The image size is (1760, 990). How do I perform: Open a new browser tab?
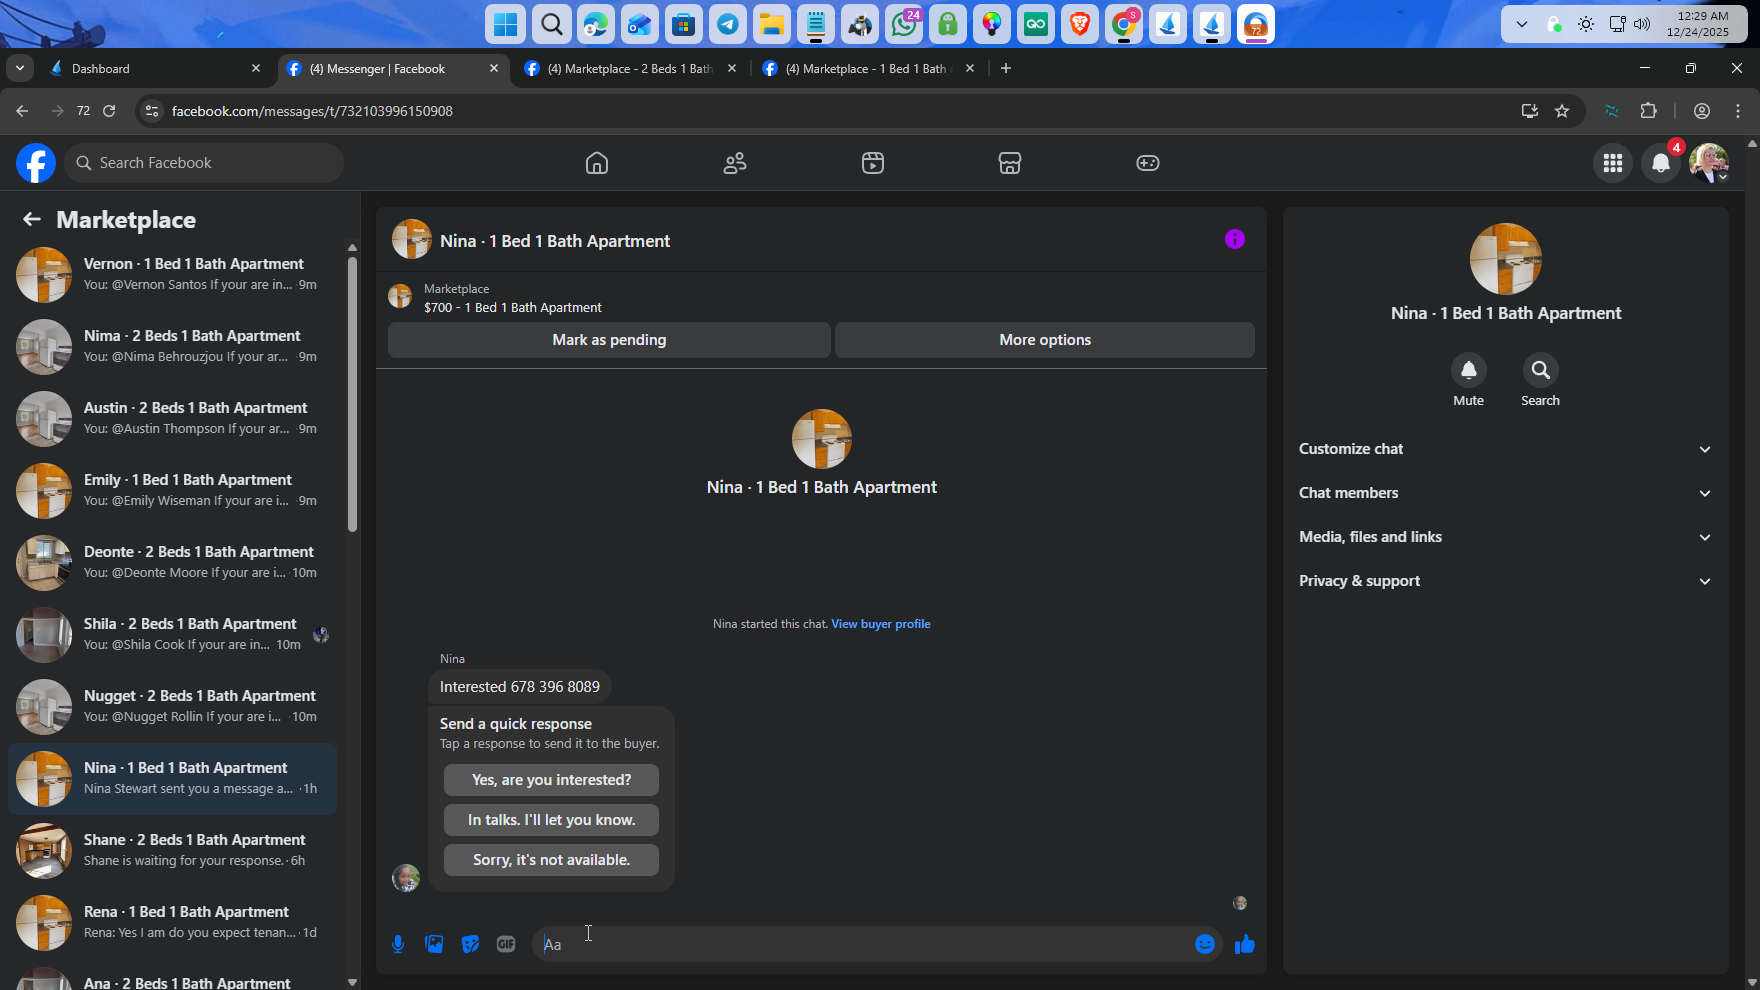[x=1006, y=68]
